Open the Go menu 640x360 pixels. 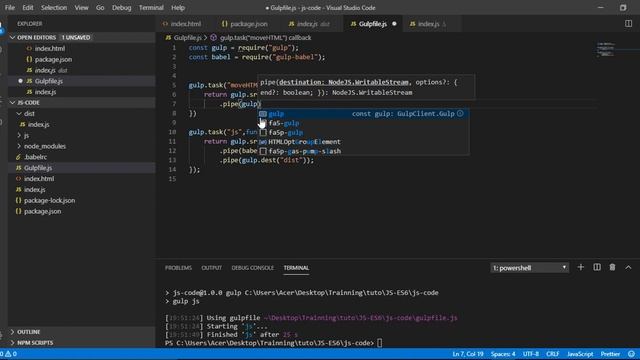[x=100, y=8]
